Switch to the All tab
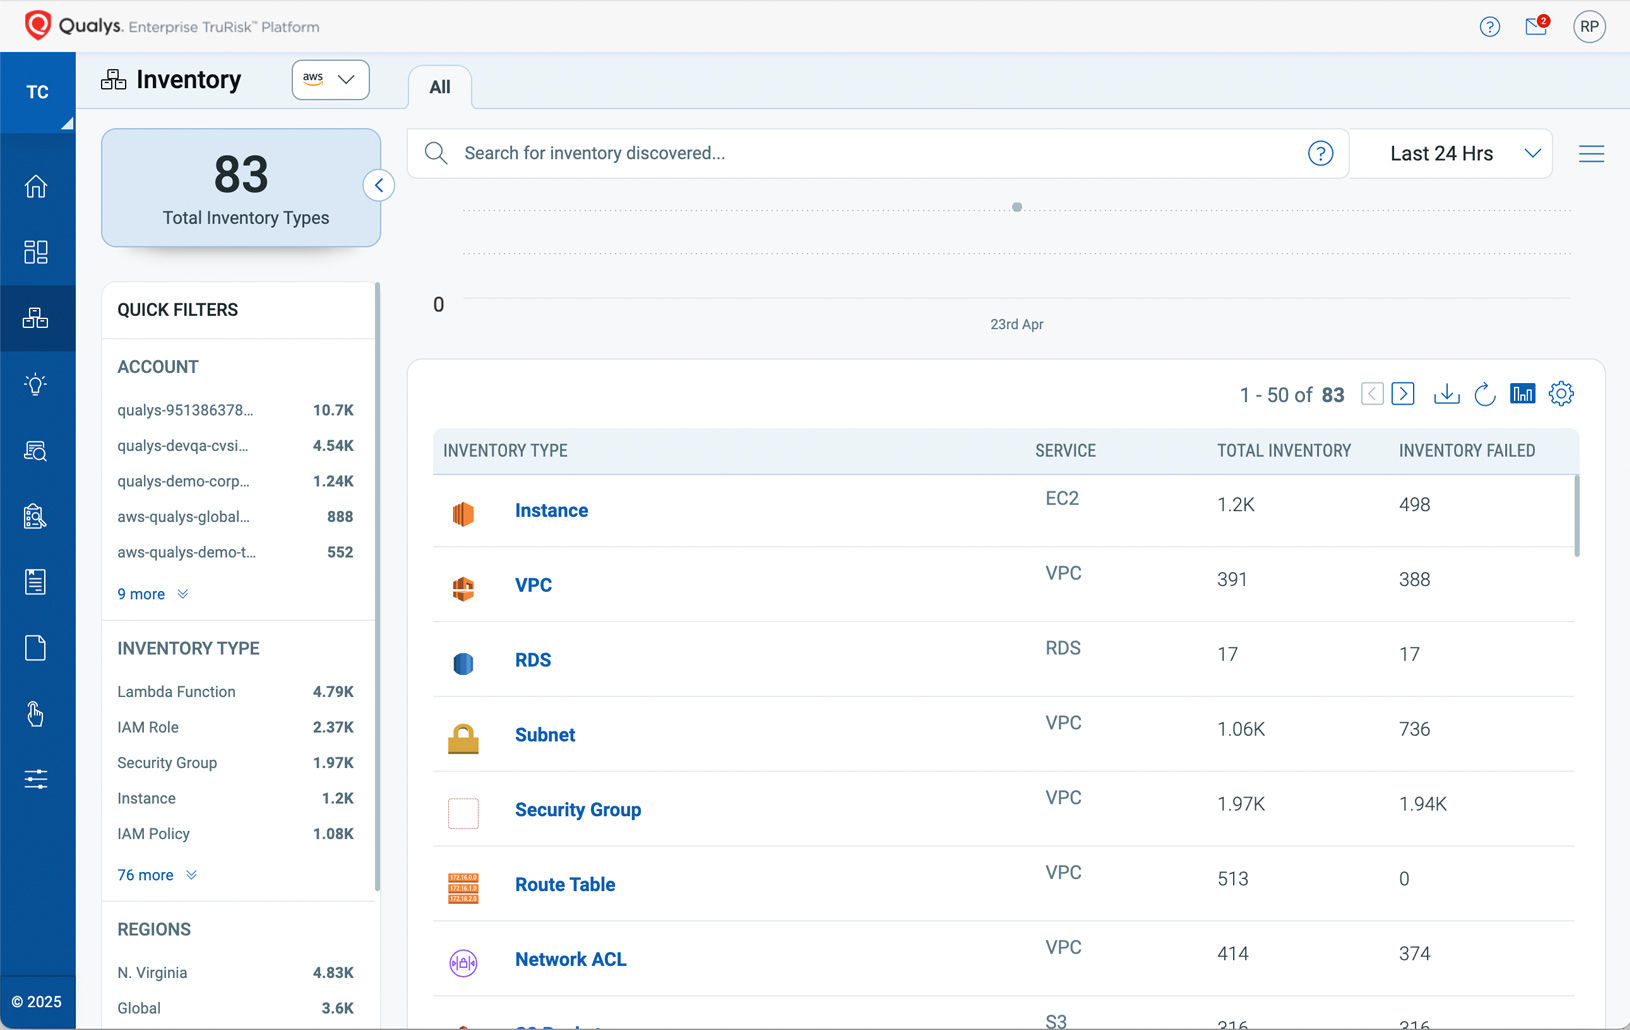1630x1030 pixels. coord(440,87)
